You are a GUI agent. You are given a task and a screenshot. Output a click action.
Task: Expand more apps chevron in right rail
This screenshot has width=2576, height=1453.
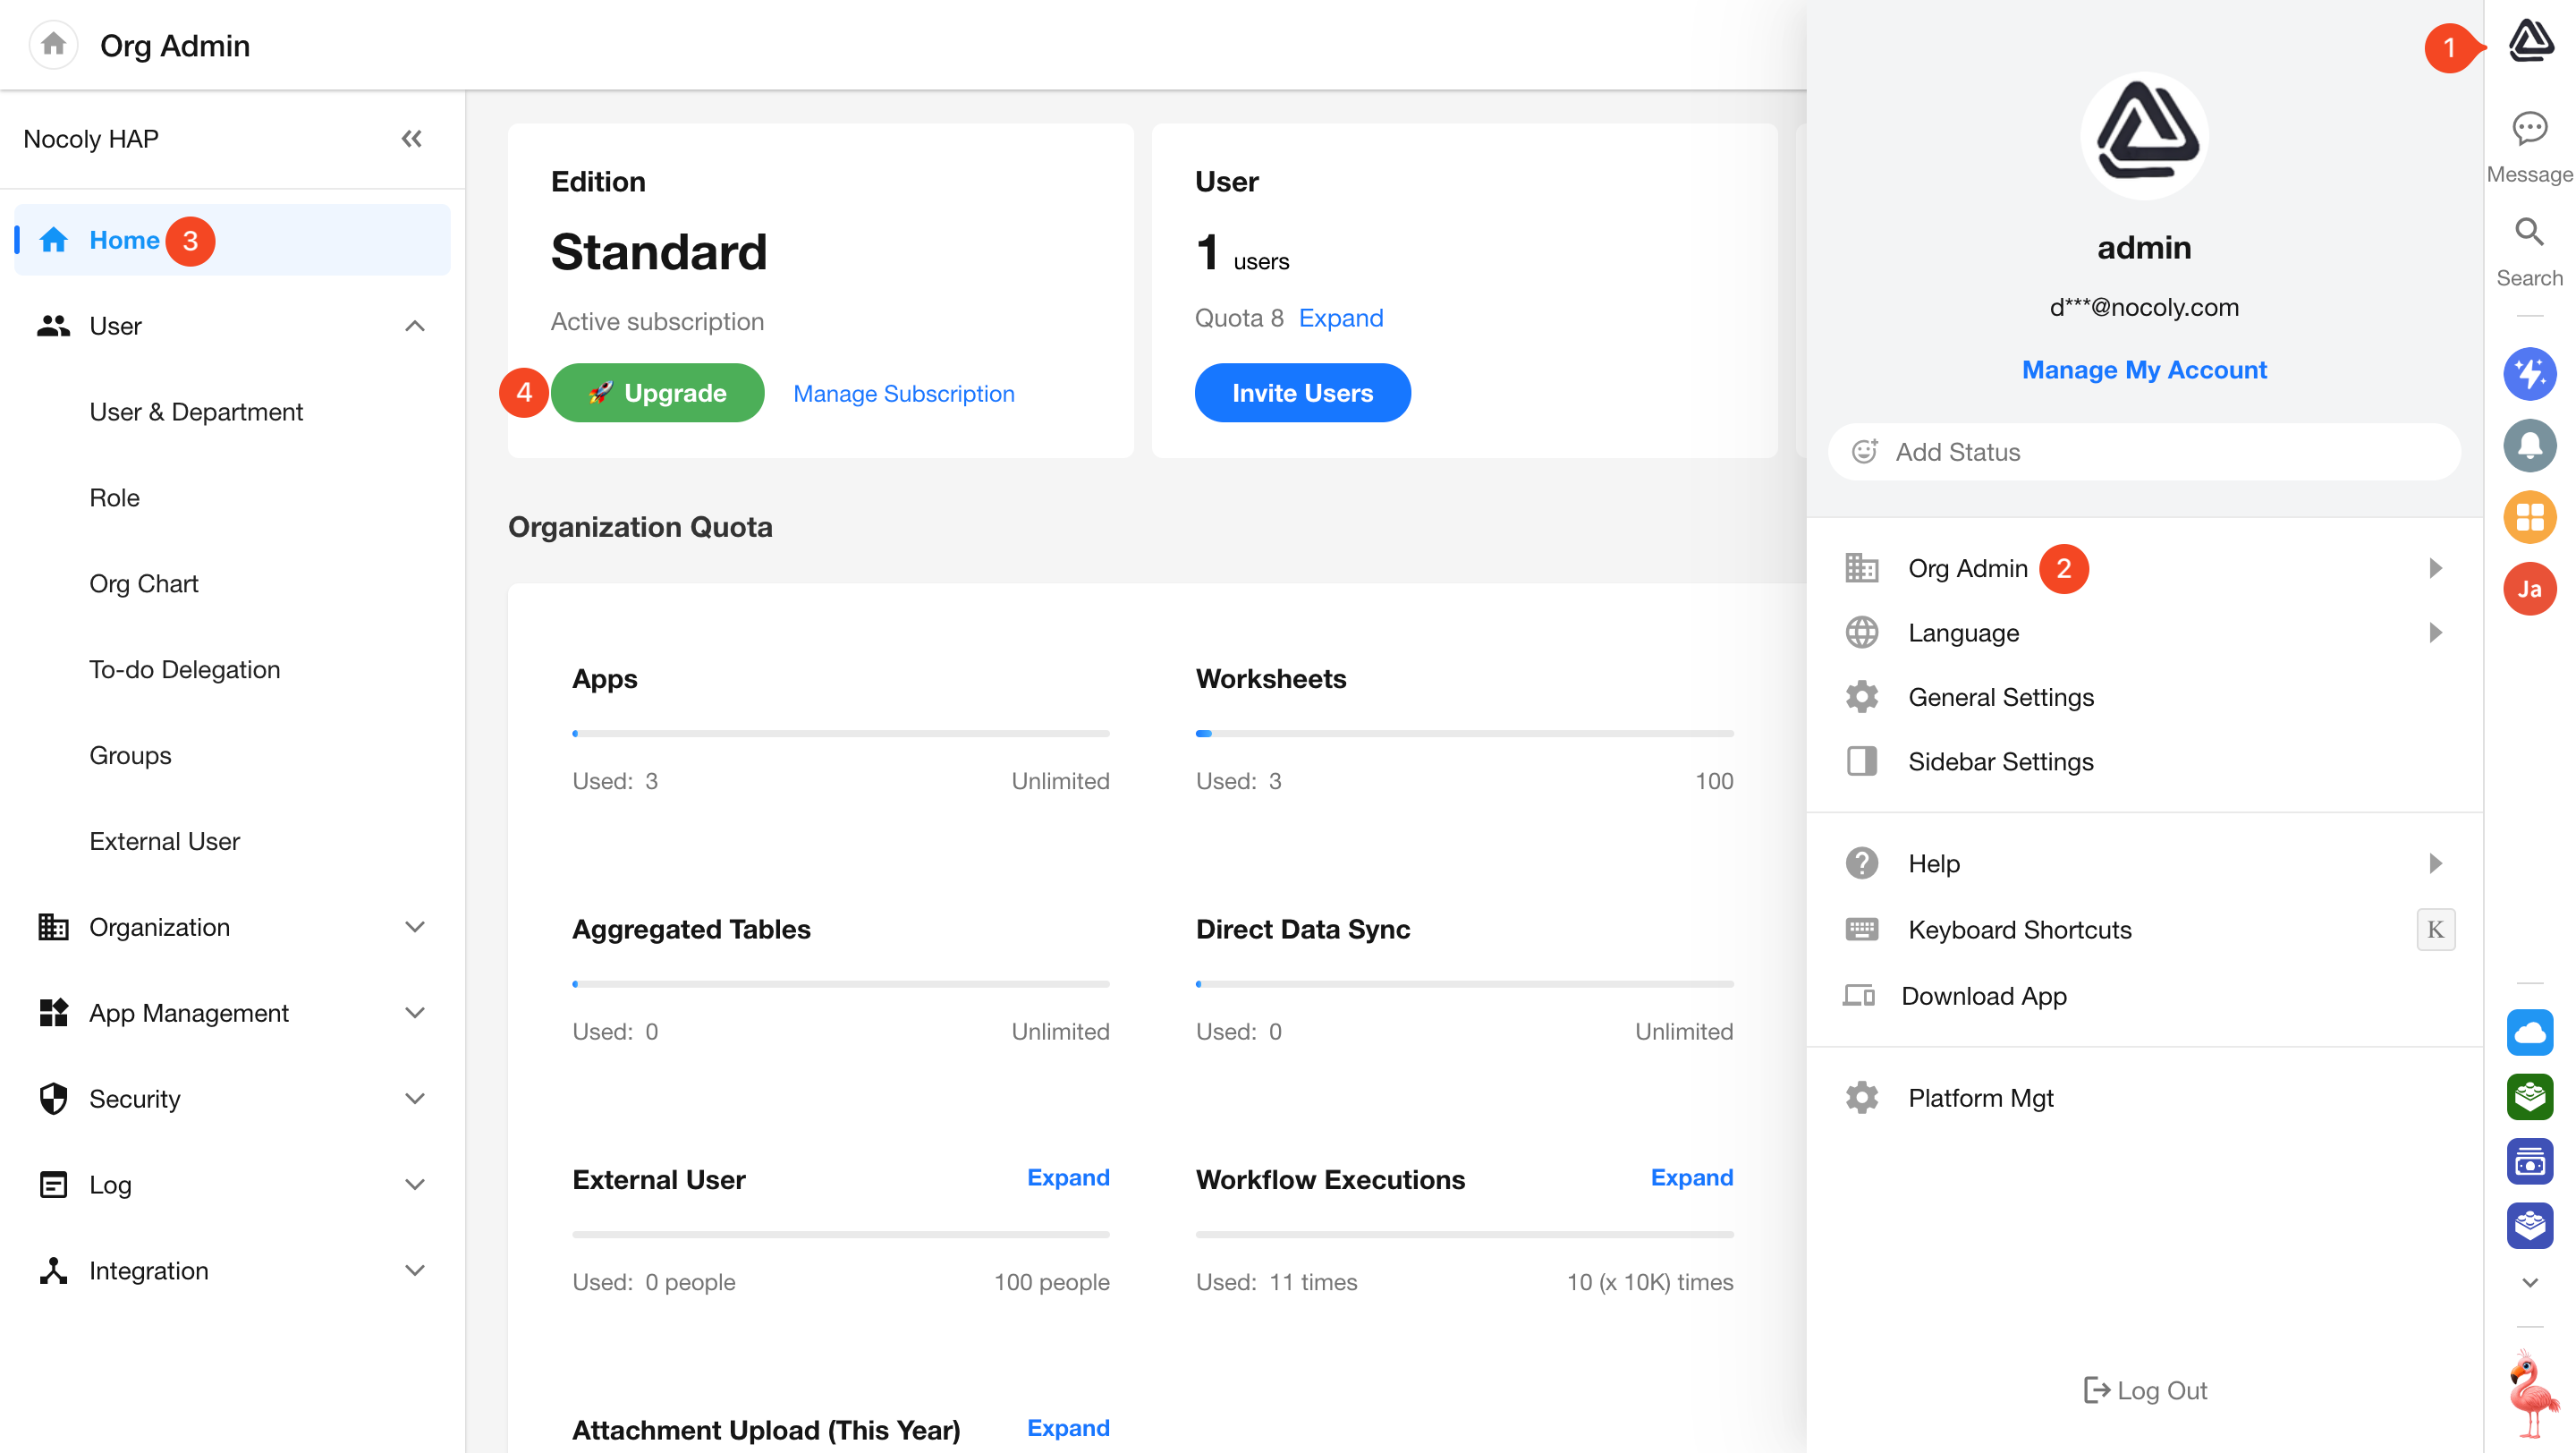[2529, 1282]
